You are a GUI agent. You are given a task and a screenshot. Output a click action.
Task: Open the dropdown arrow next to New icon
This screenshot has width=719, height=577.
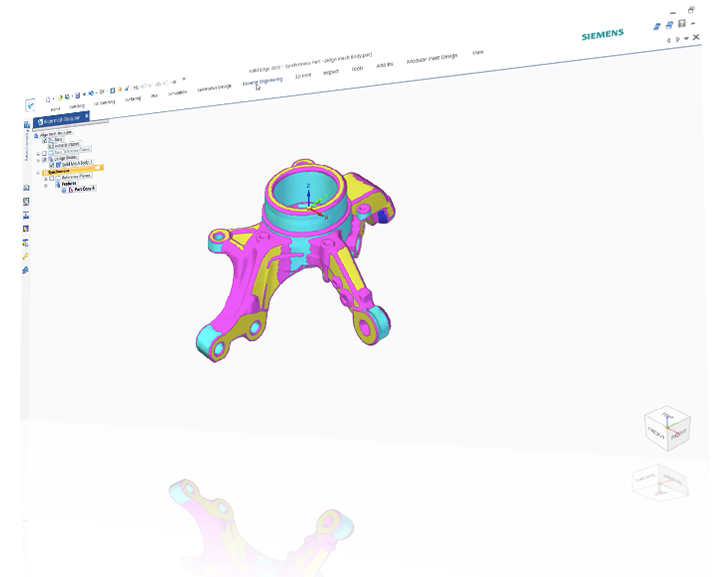coord(53,99)
